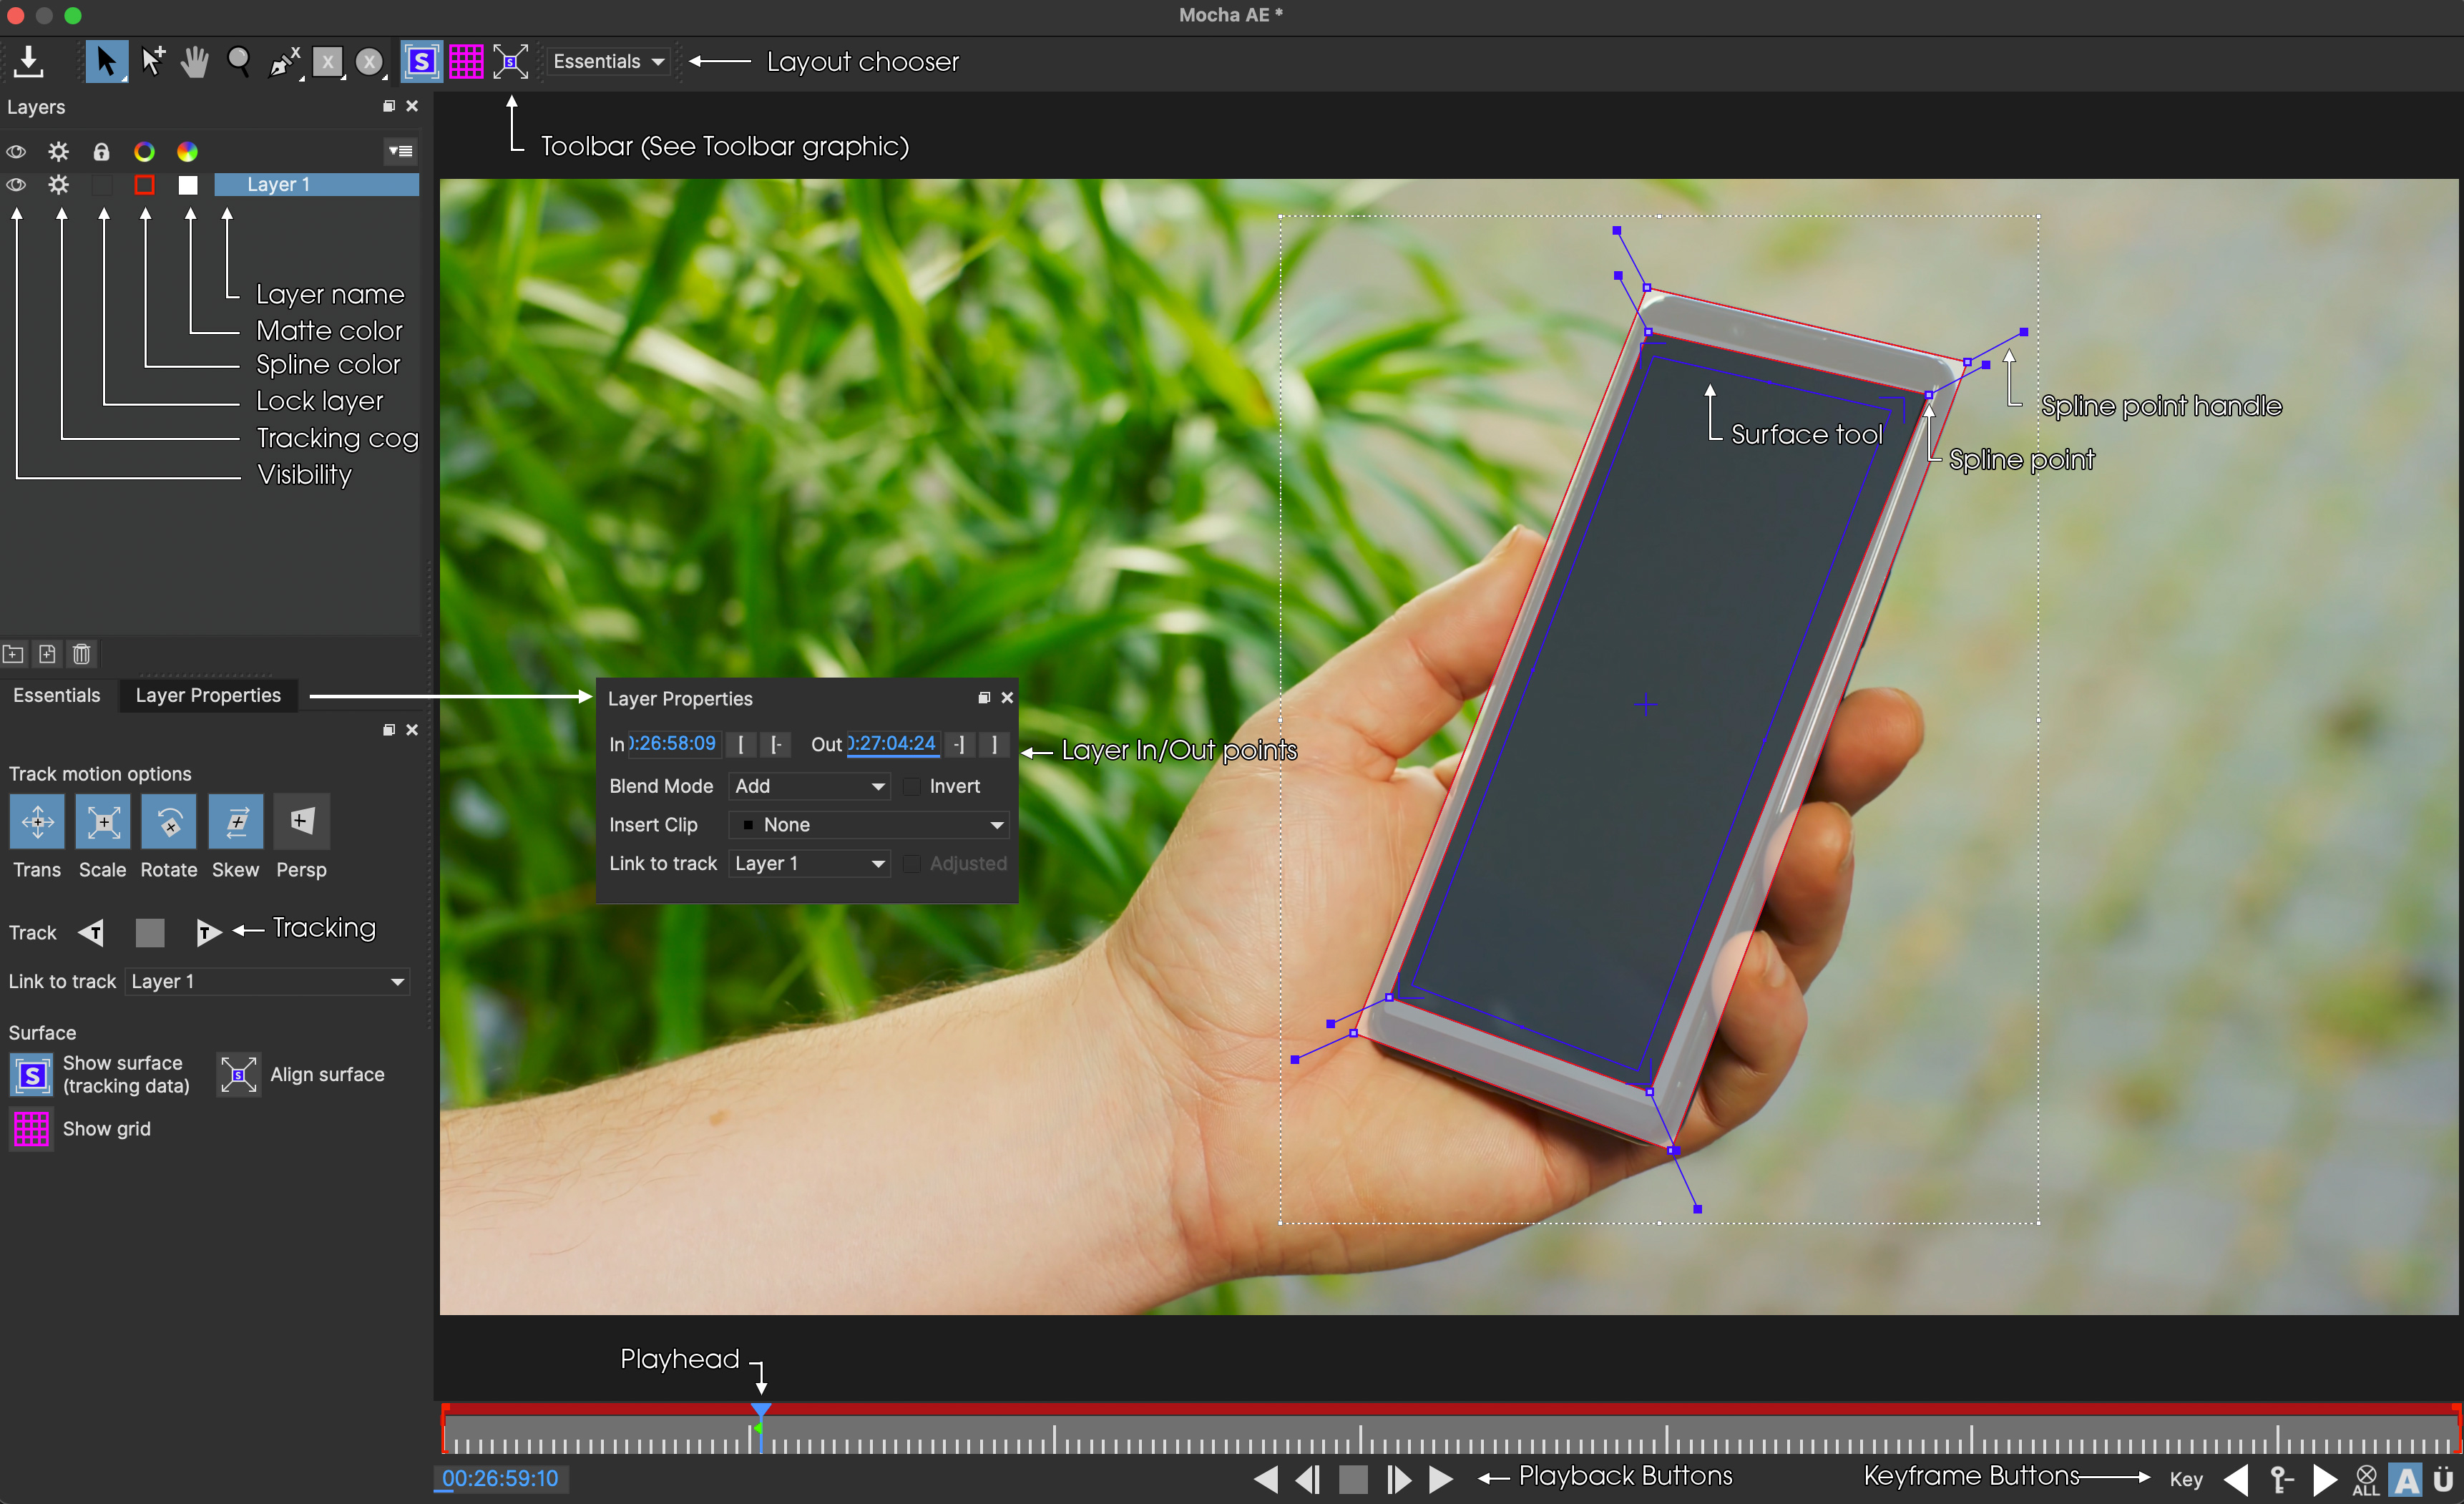Select the X-Spline pen tool
The image size is (2464, 1504).
(284, 62)
